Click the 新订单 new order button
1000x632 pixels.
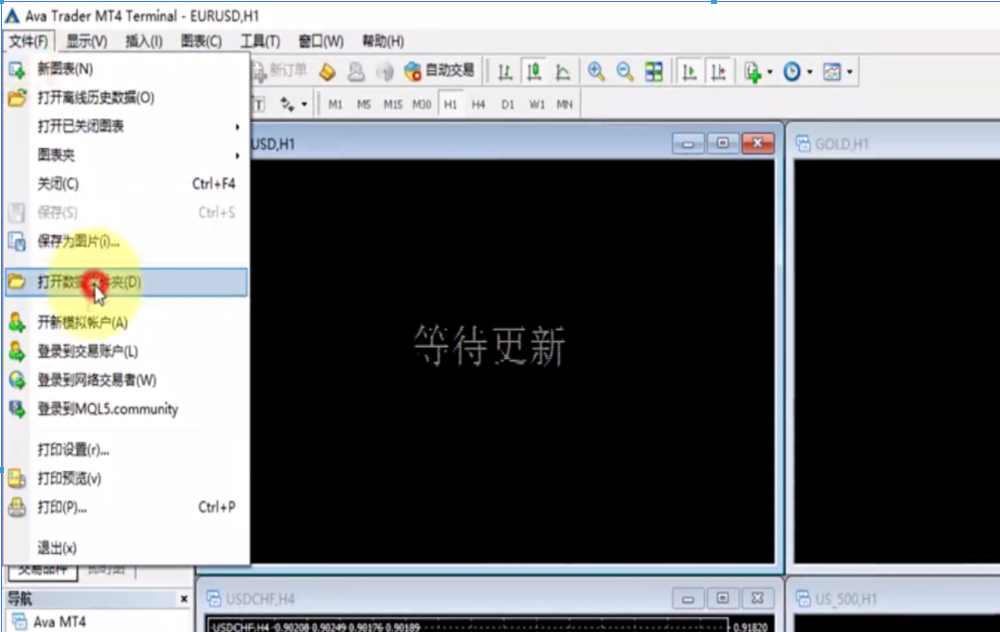click(x=279, y=71)
